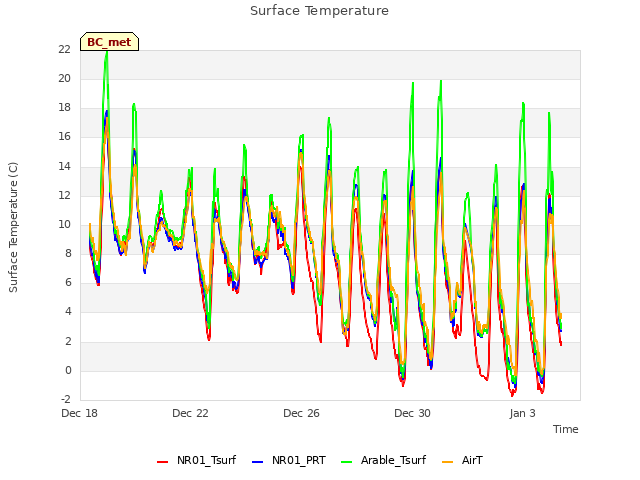The height and width of the screenshot is (480, 640).
Task: Click the orange AirT legend color marker
Action: [x=448, y=462]
